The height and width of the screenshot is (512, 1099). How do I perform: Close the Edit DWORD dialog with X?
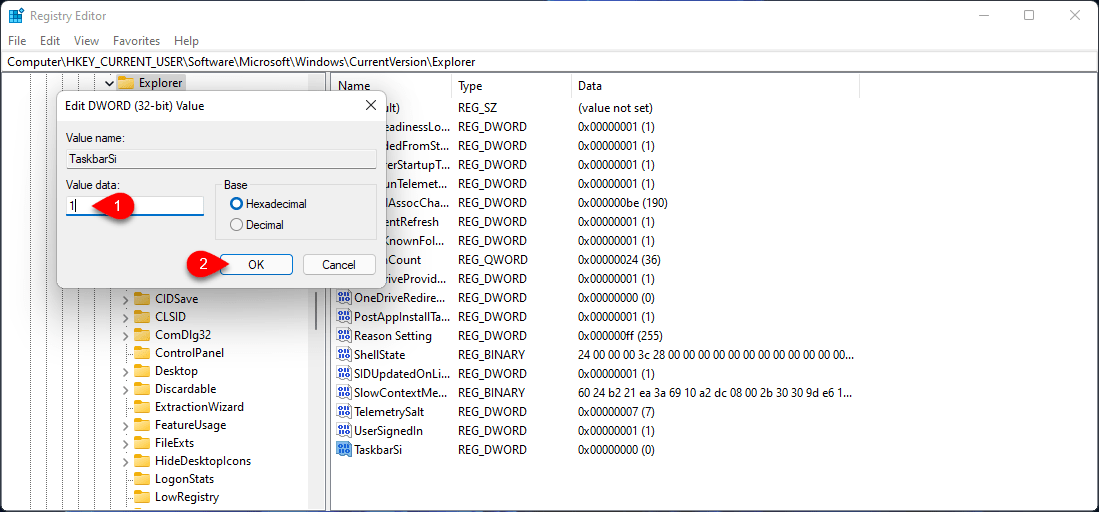371,106
